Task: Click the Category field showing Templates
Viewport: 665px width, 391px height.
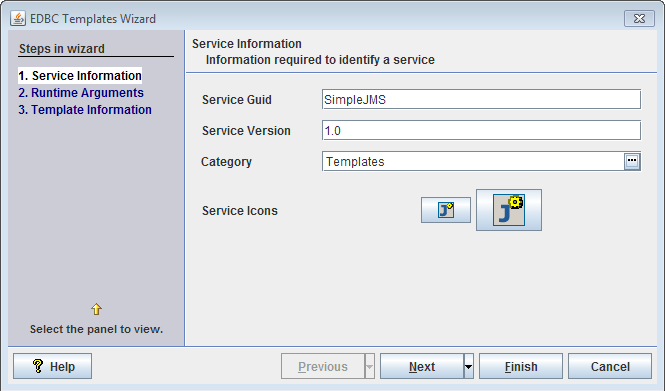Action: pyautogui.click(x=473, y=162)
